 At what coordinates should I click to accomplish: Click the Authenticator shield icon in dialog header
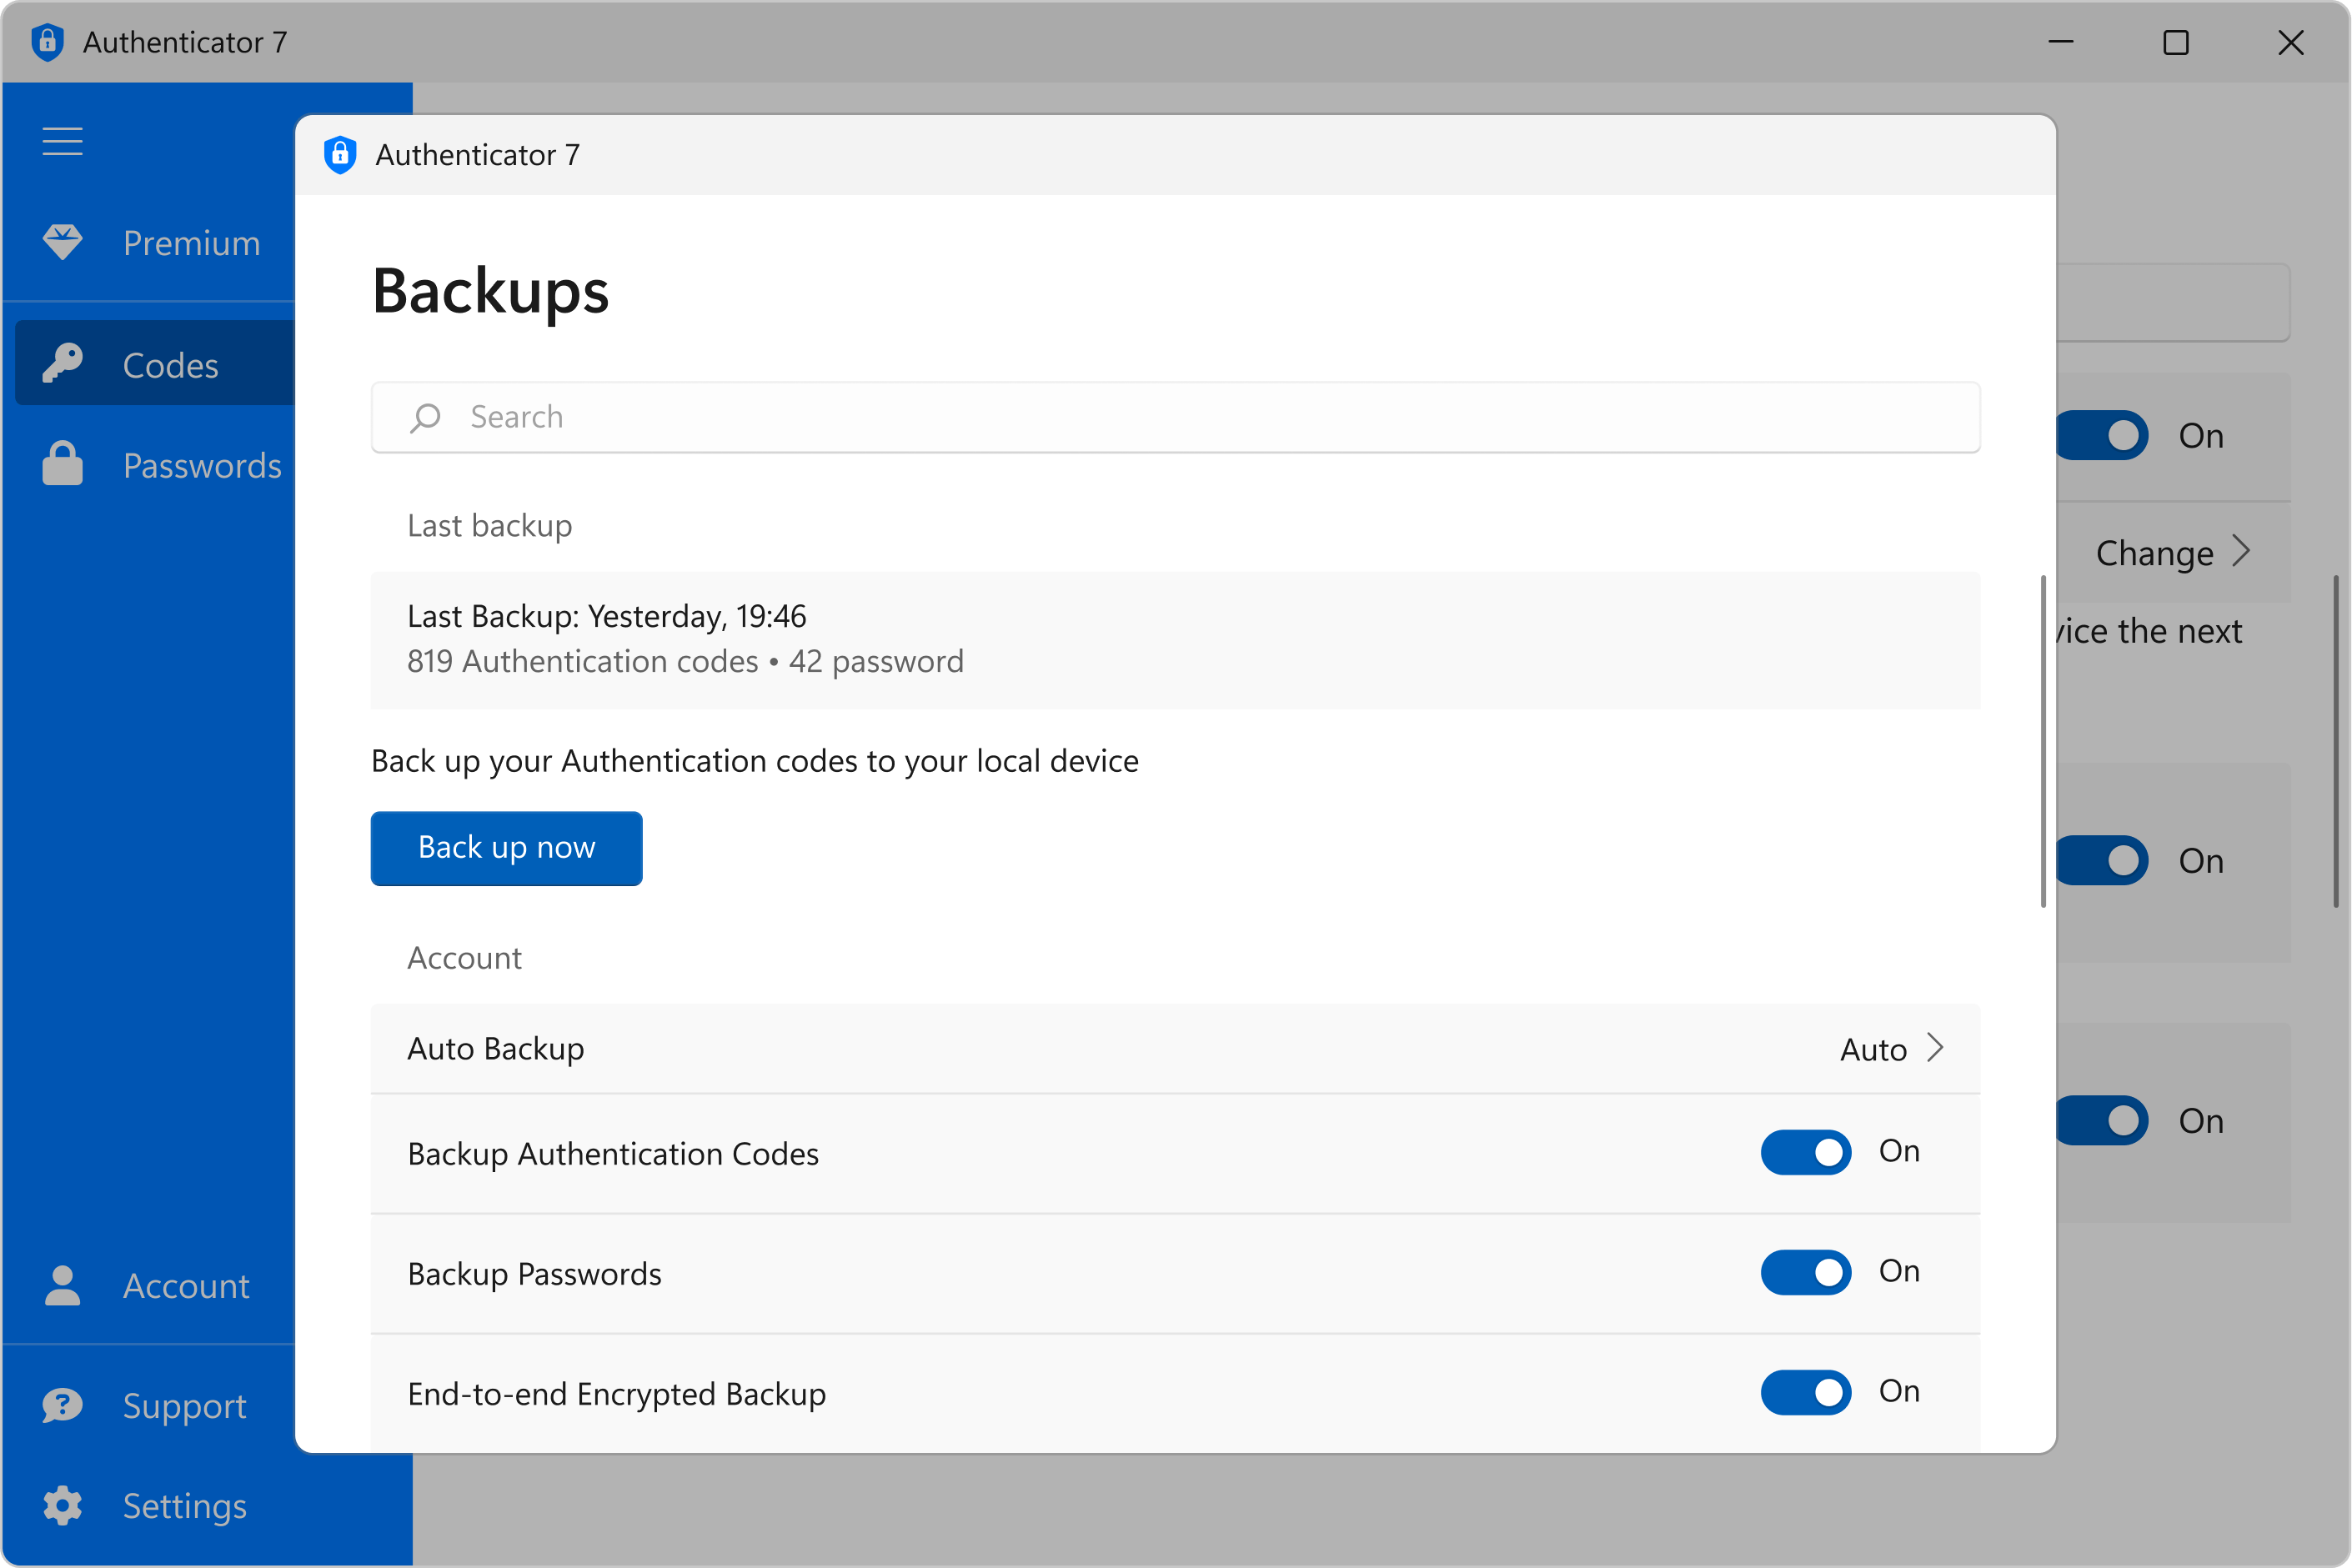(340, 155)
